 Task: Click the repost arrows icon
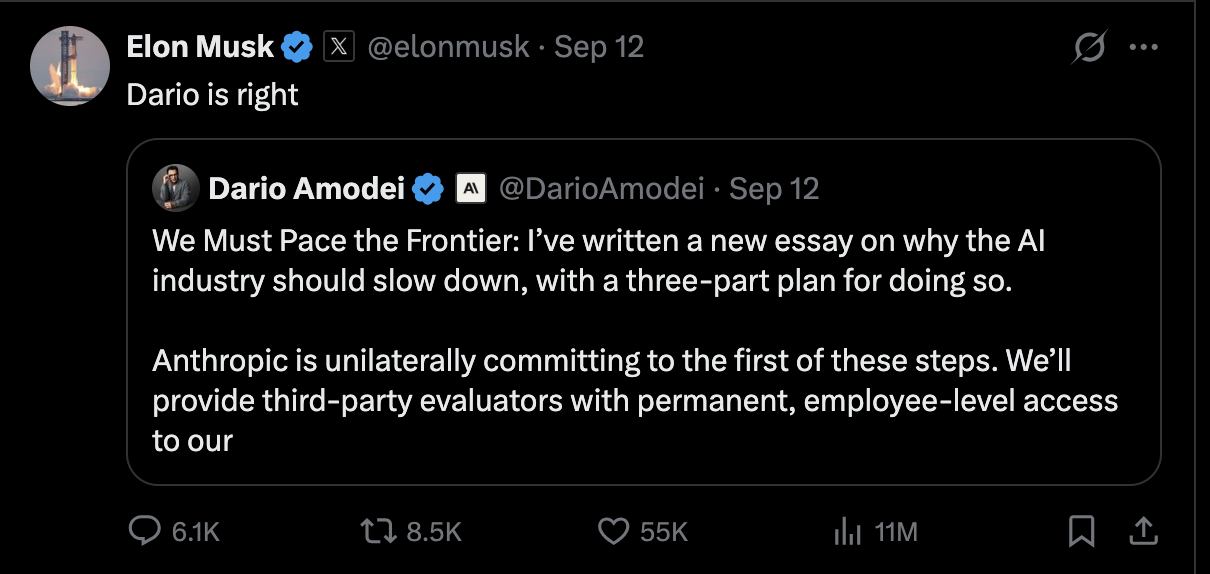[379, 532]
